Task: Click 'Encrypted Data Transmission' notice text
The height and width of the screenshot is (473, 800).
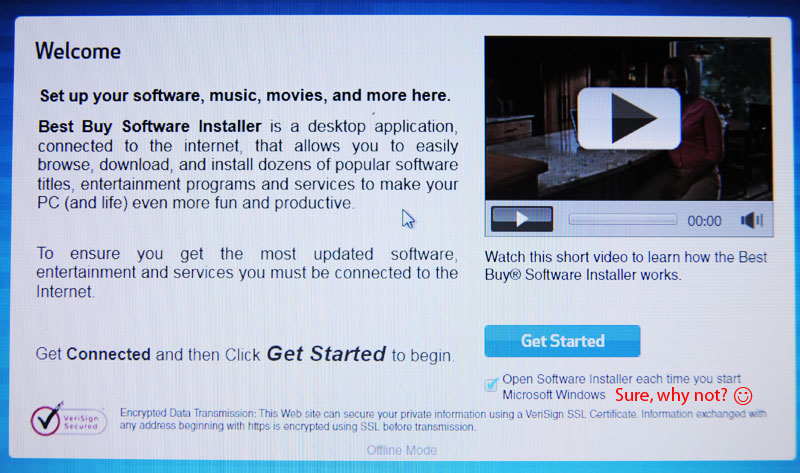Action: tap(443, 419)
